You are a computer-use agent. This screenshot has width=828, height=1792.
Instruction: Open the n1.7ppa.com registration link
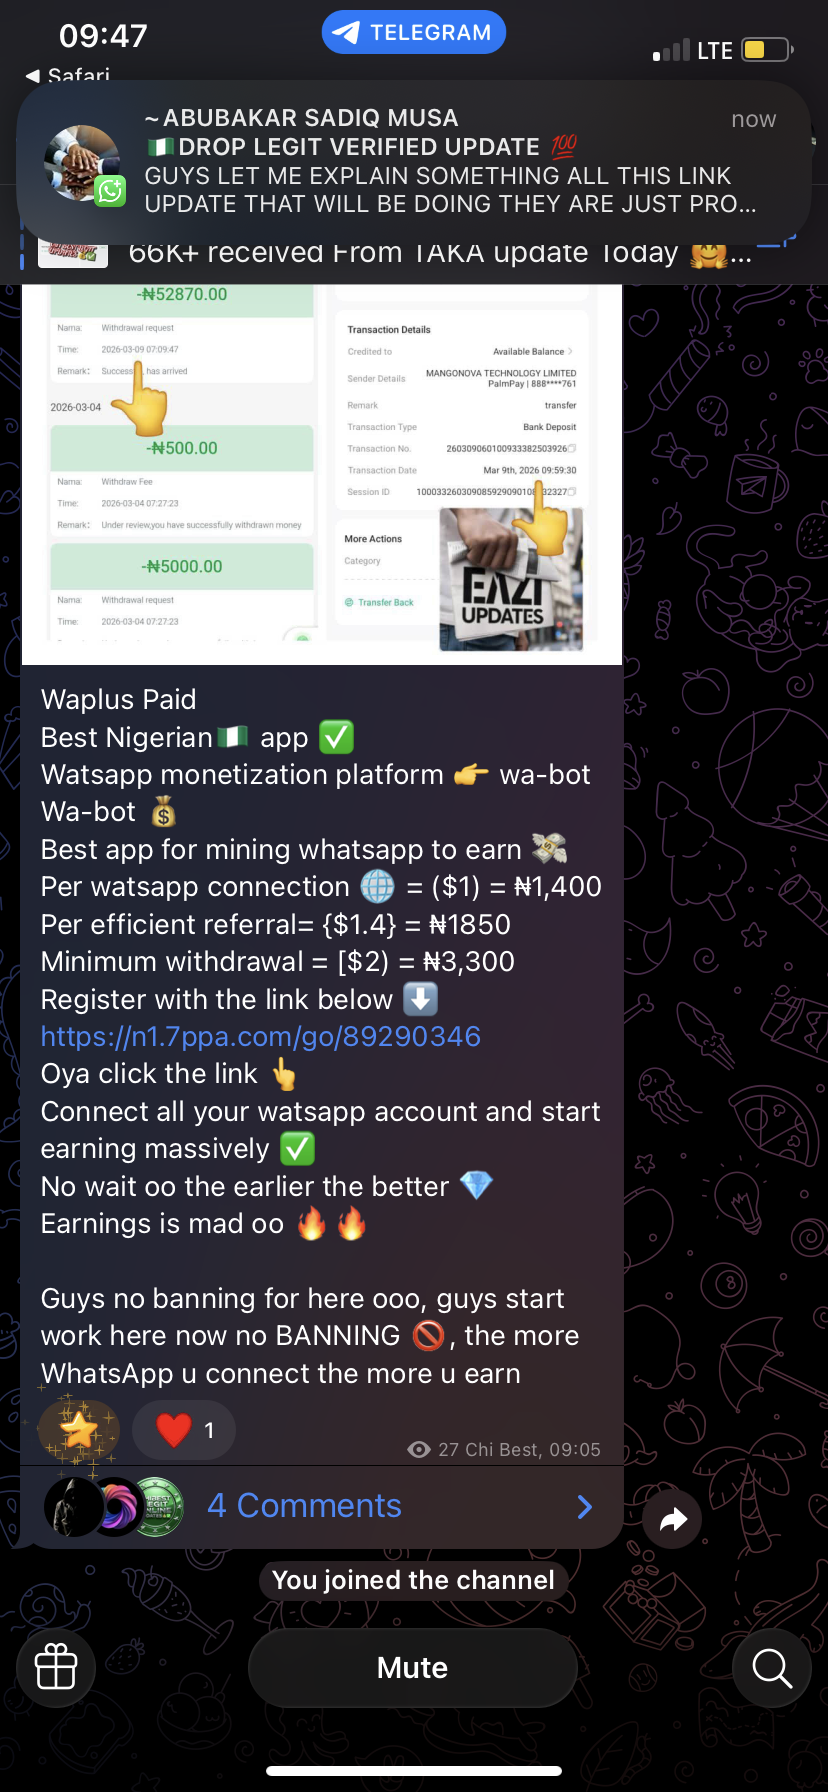(261, 1037)
